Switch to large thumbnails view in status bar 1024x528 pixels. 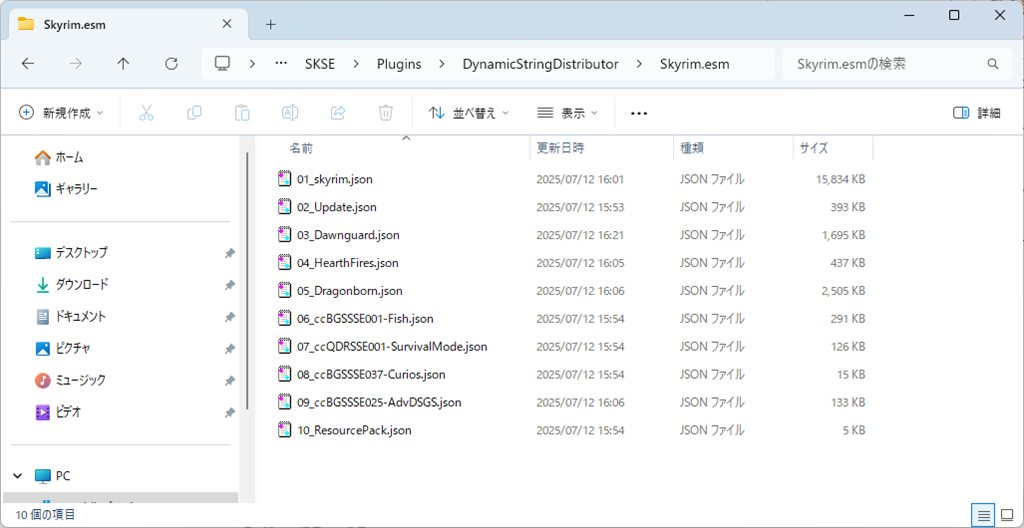[x=1006, y=514]
